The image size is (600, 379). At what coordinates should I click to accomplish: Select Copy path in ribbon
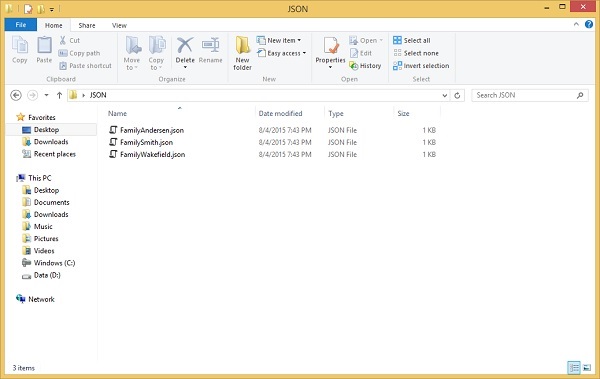[x=80, y=53]
